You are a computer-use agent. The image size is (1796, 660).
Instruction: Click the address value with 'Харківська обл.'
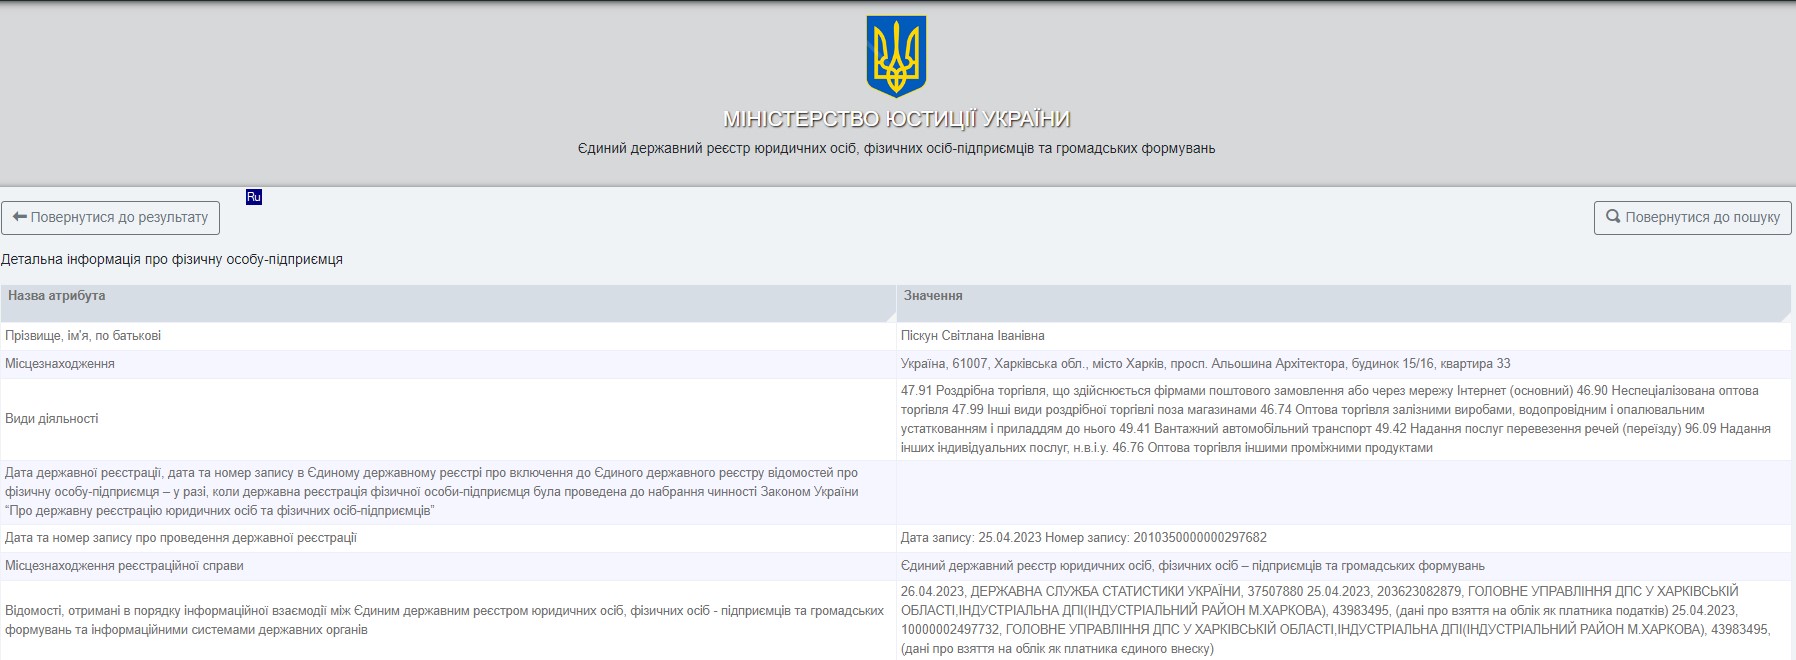tap(1206, 364)
